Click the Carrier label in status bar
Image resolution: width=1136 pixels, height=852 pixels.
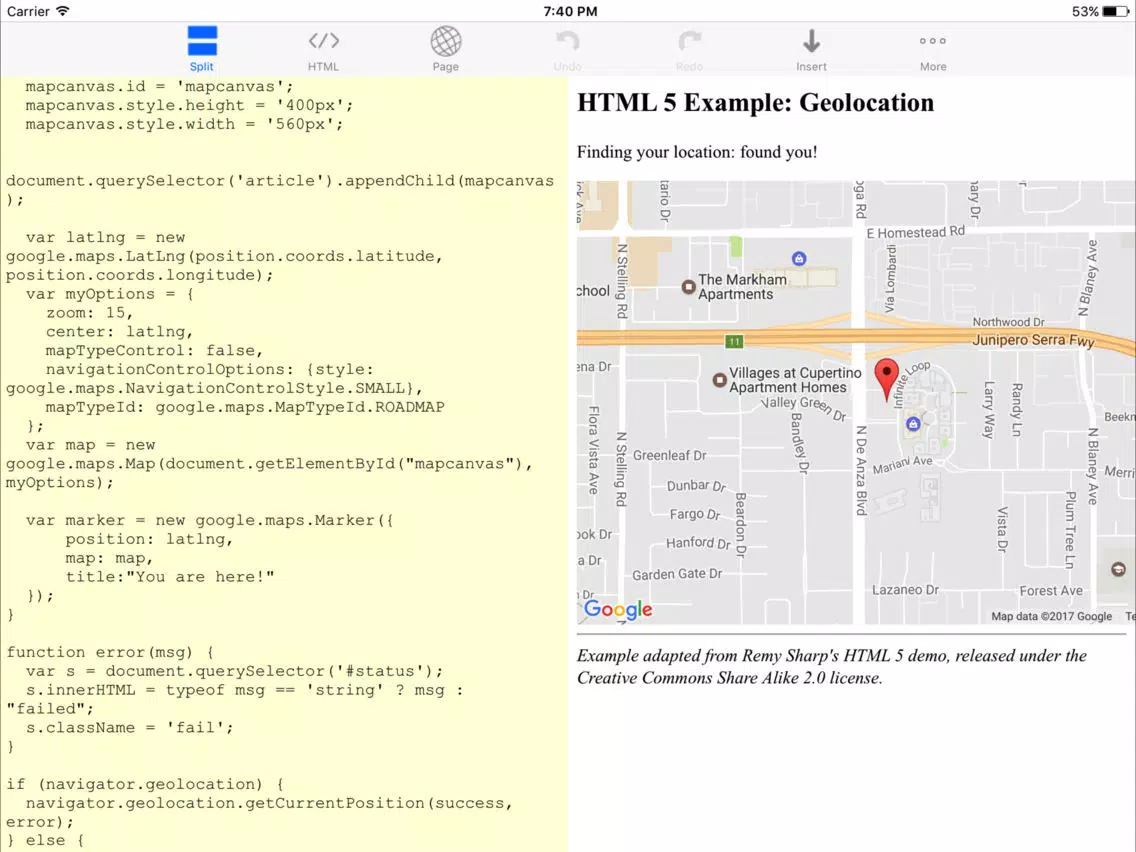tap(28, 11)
